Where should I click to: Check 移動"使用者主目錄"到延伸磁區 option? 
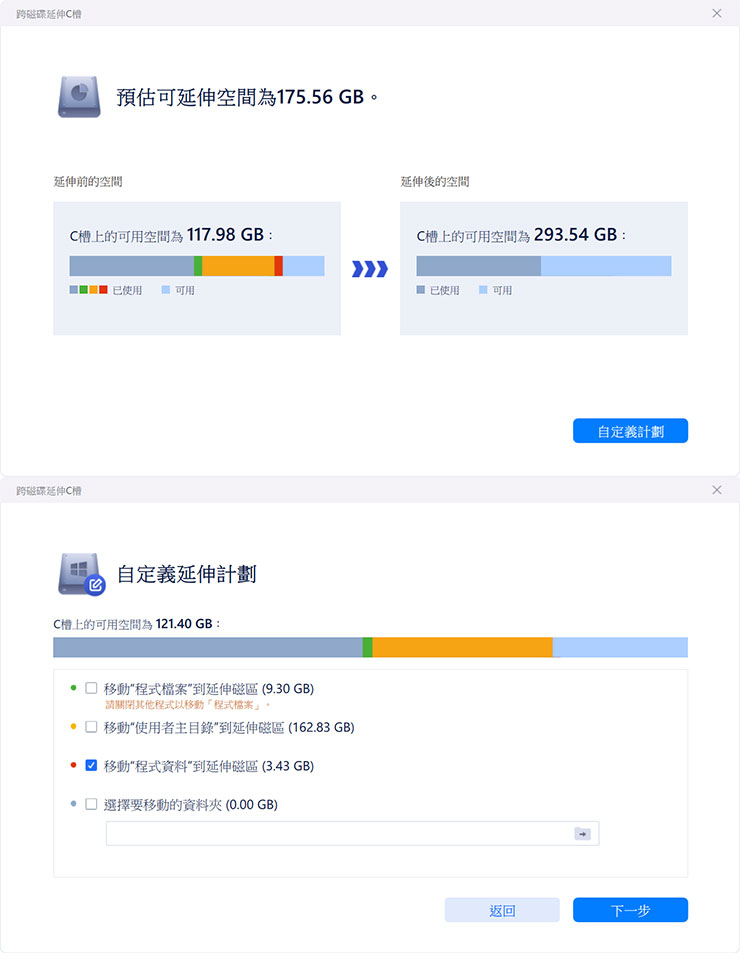91,727
